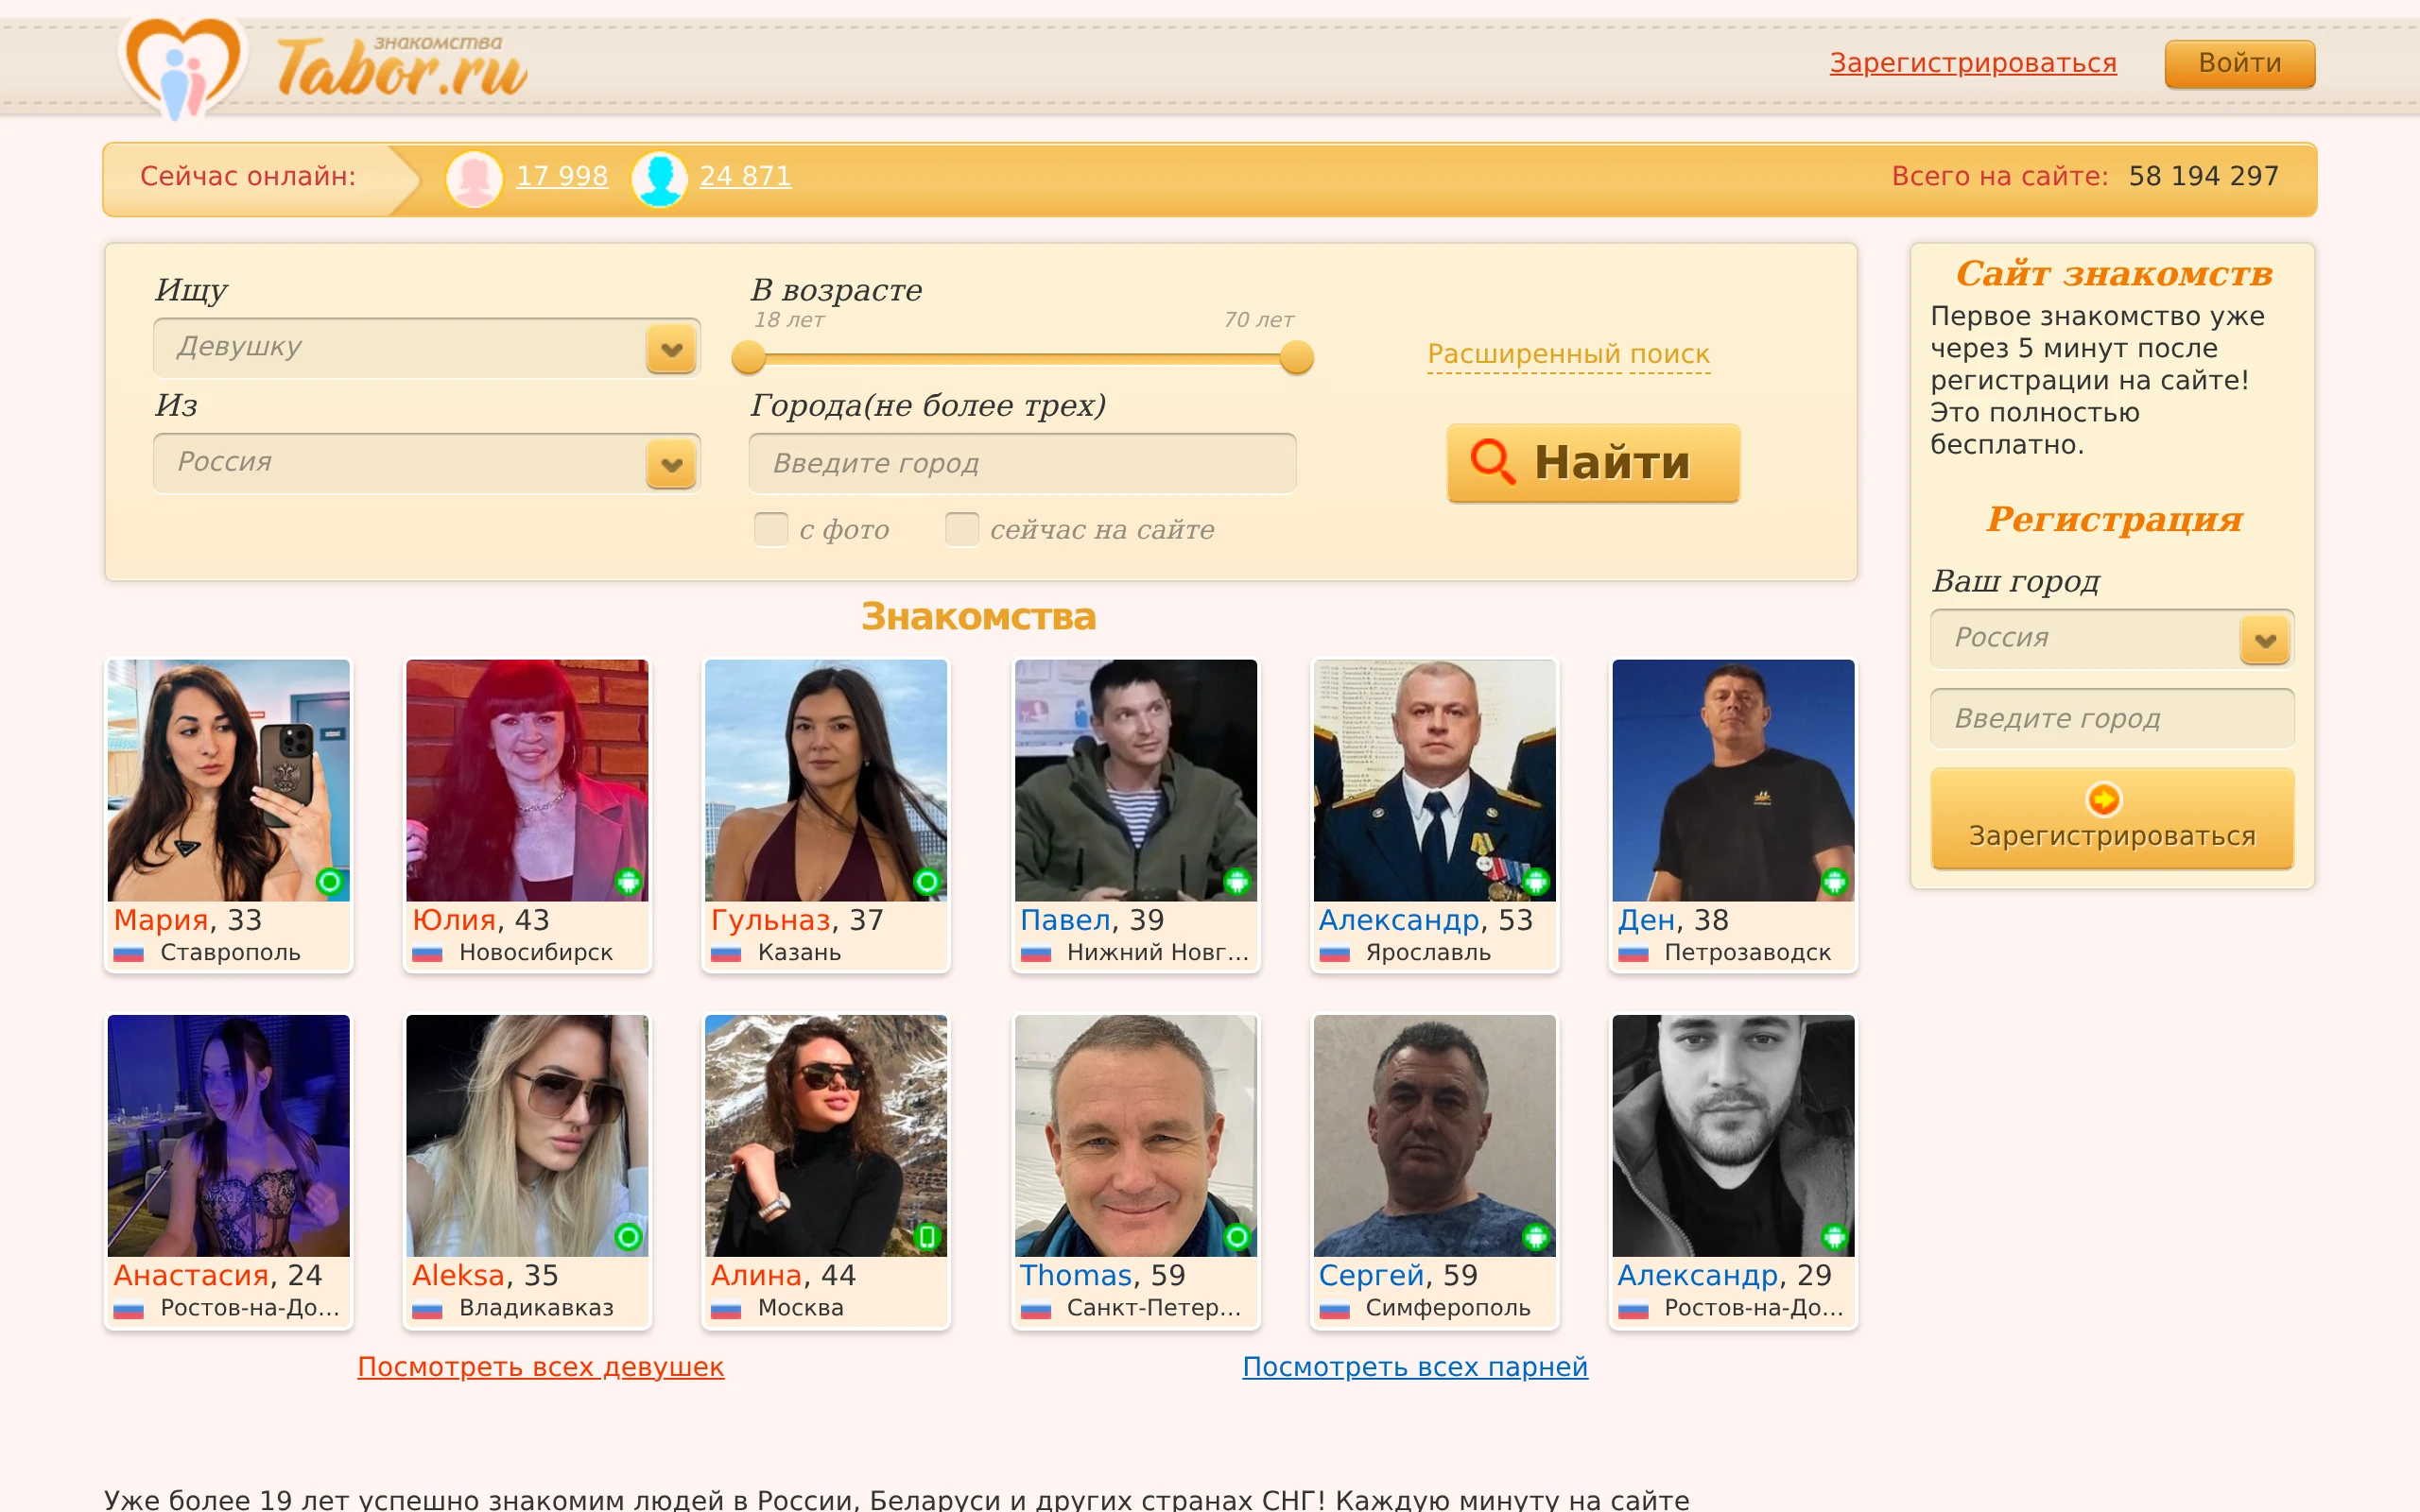2420x1512 pixels.
Task: Click the name link Сергей
Action: pyautogui.click(x=1371, y=1276)
